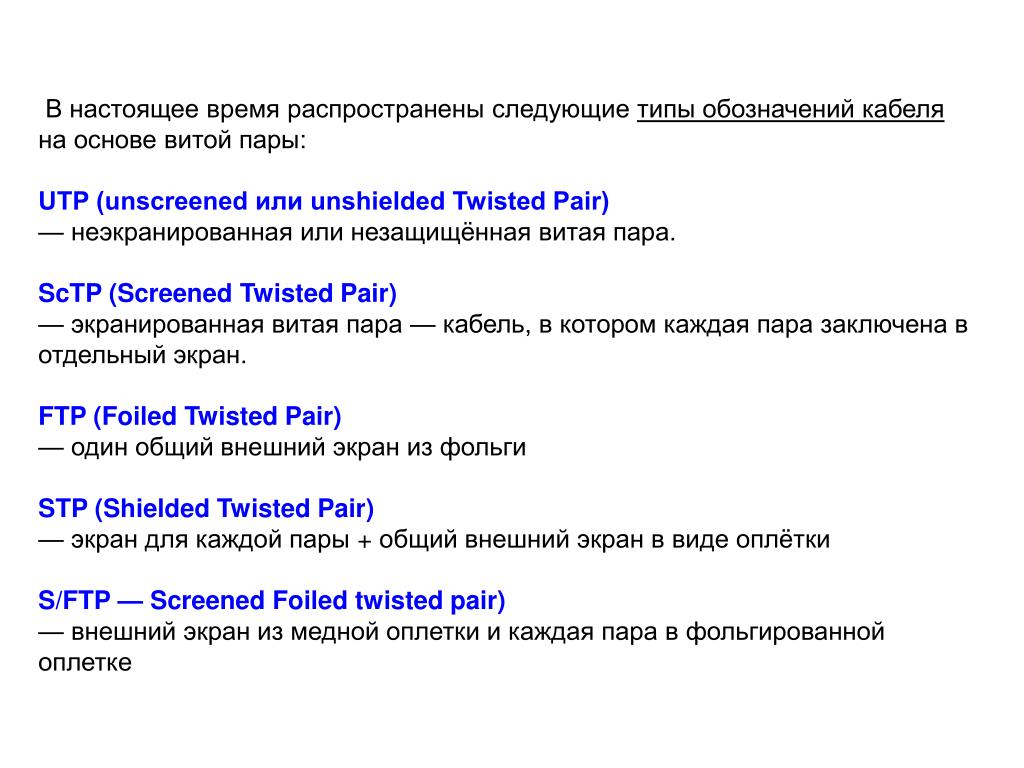Viewport: 1024px width, 768px height.
Task: Click the underlined "типы обозначений кабеля" link
Action: coord(790,110)
